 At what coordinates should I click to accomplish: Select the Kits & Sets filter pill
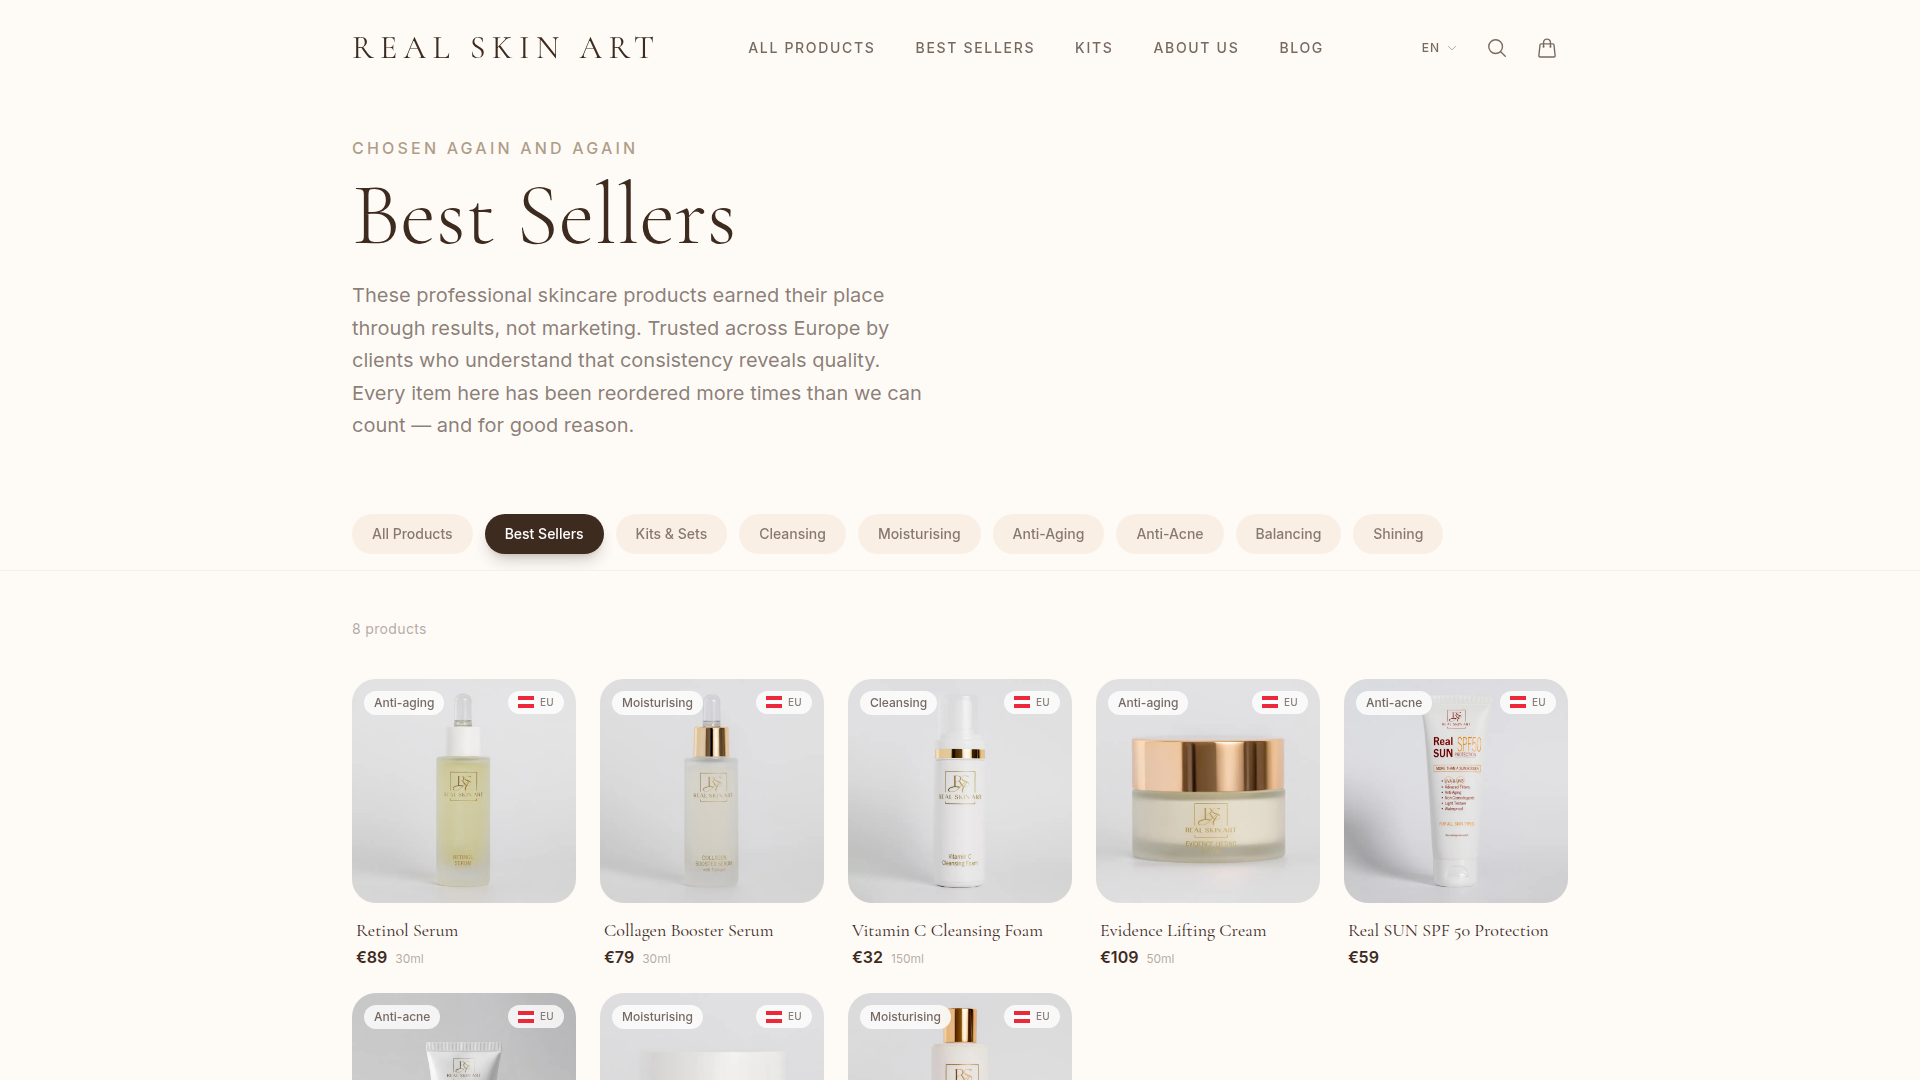pyautogui.click(x=671, y=534)
